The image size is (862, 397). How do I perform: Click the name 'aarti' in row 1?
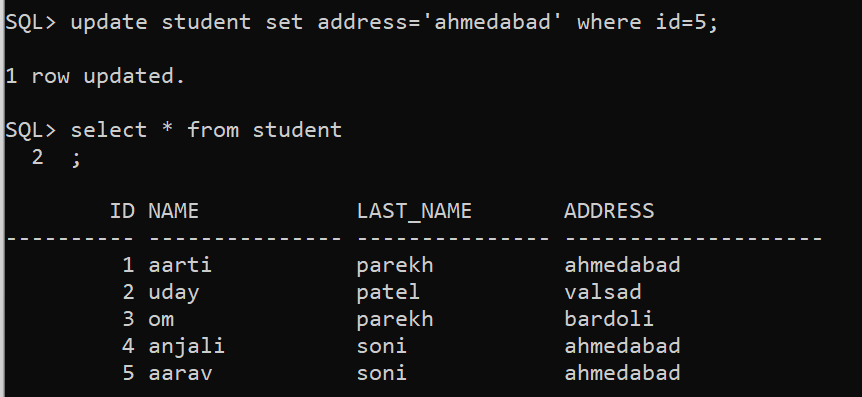180,265
